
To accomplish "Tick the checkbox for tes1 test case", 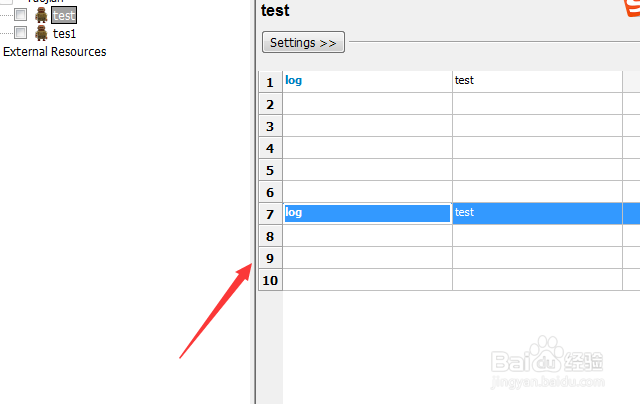I will pyautogui.click(x=20, y=33).
